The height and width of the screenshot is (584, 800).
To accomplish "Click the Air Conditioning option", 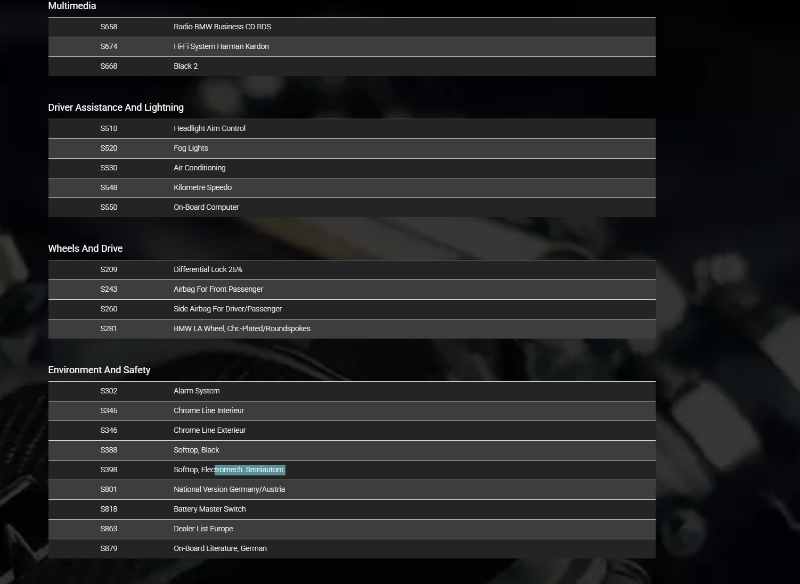I will click(x=199, y=168).
